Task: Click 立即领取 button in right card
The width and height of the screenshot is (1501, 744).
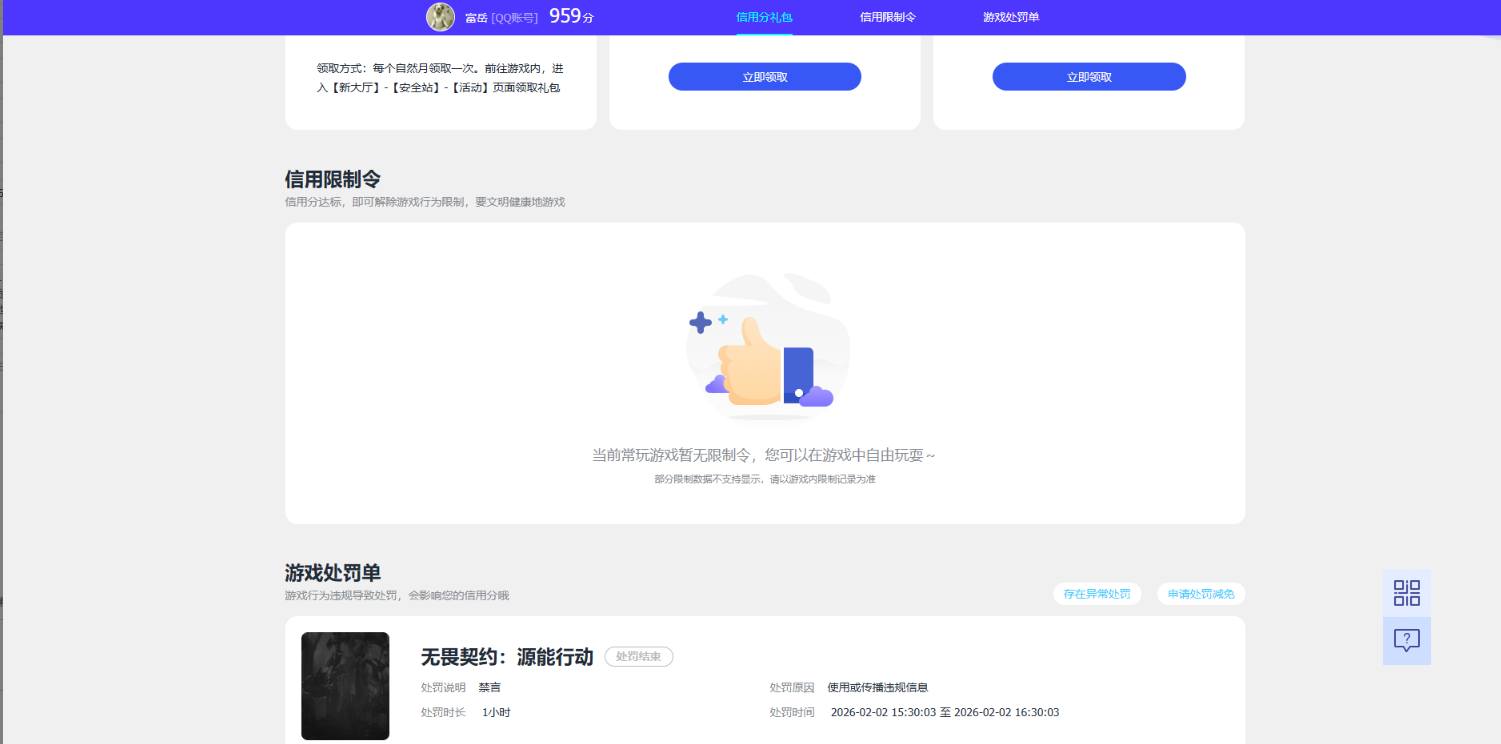Action: click(1089, 77)
